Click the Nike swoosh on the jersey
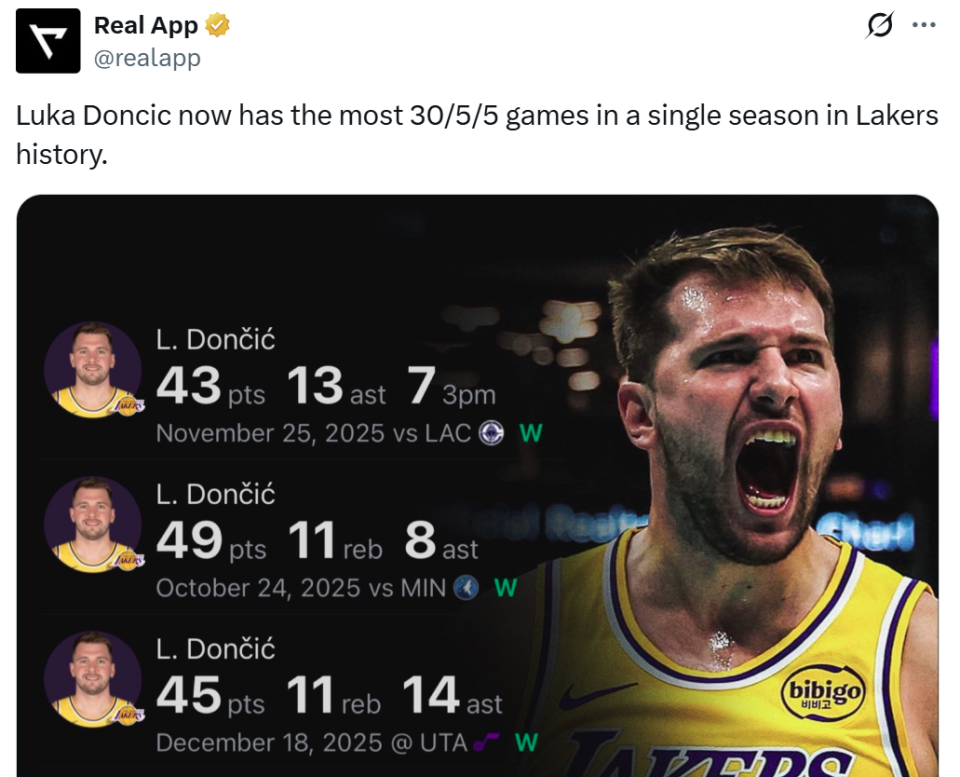 [x=597, y=695]
